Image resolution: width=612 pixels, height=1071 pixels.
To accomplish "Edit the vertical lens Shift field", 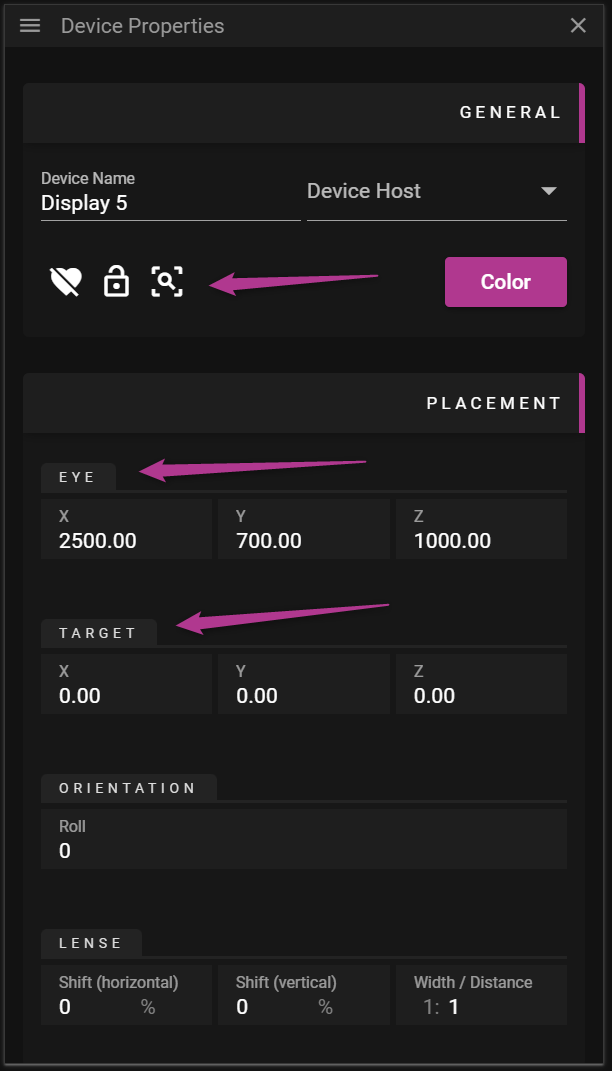I will coord(272,1007).
